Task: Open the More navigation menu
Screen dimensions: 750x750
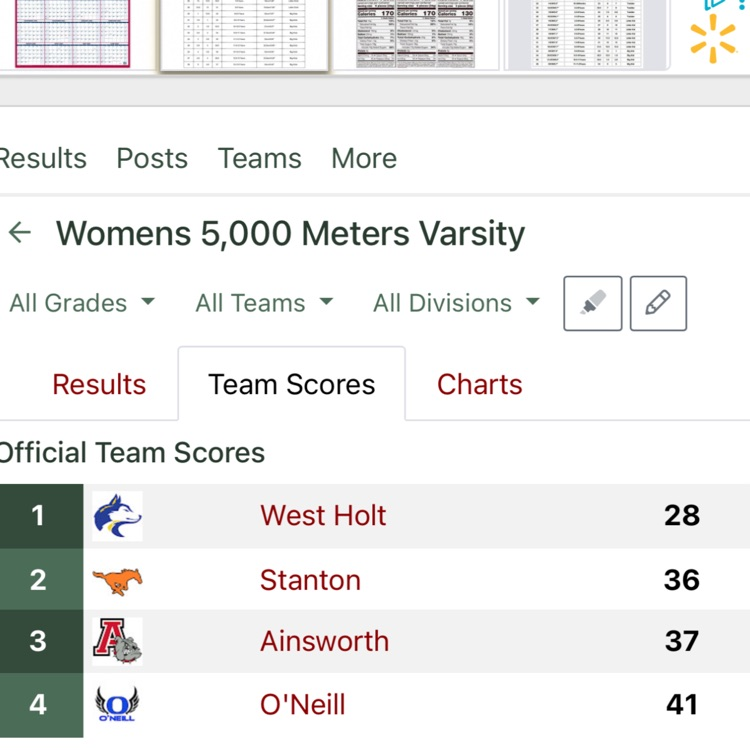Action: tap(364, 158)
